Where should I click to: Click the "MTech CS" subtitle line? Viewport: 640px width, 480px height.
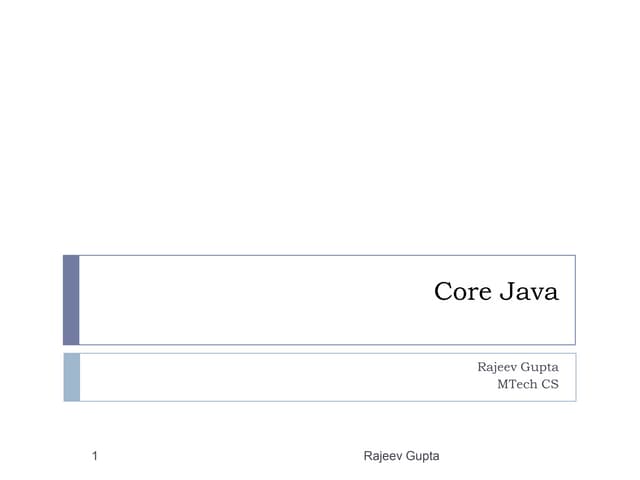[527, 384]
